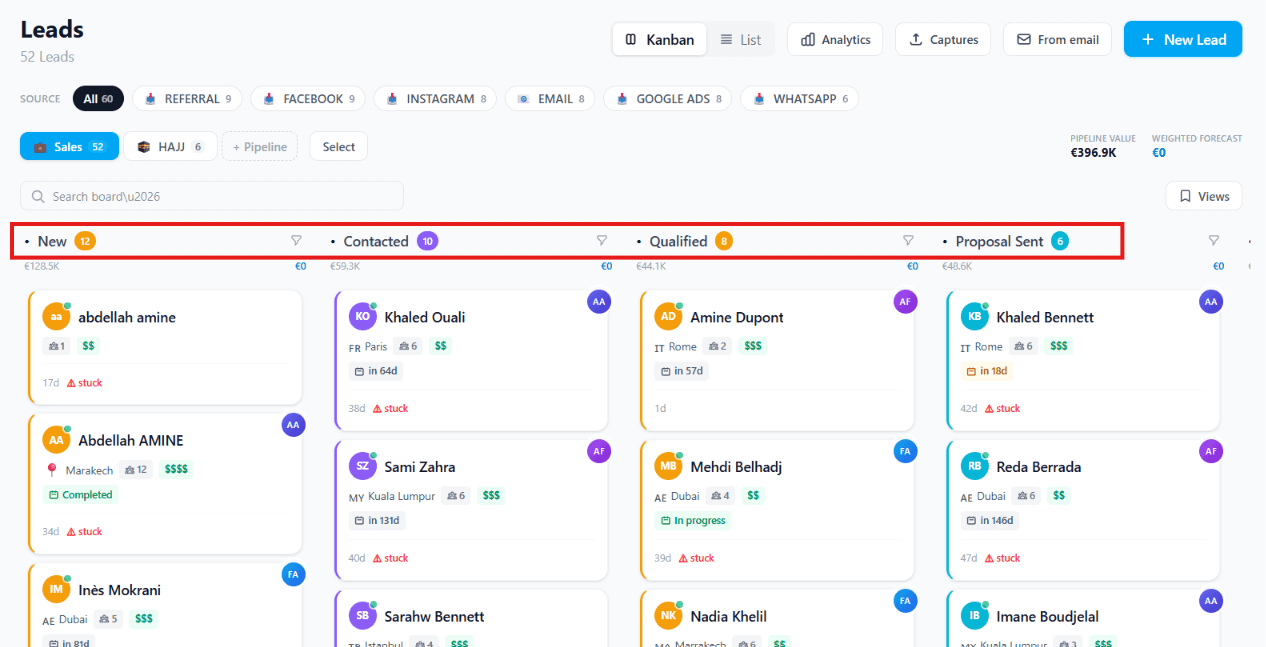Open the Imane Boudjelal lead card
Image resolution: width=1266 pixels, height=647 pixels.
click(1084, 618)
